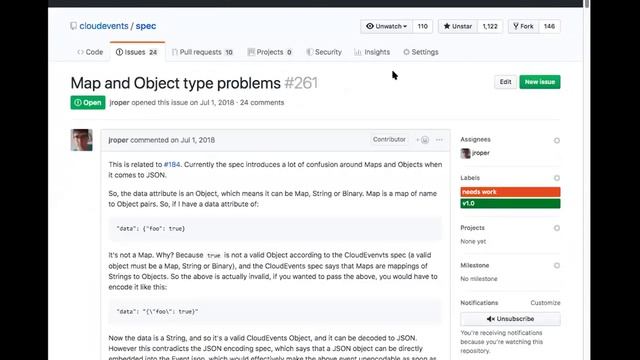Click the Assignees heading
640x360 pixels.
pos(476,140)
